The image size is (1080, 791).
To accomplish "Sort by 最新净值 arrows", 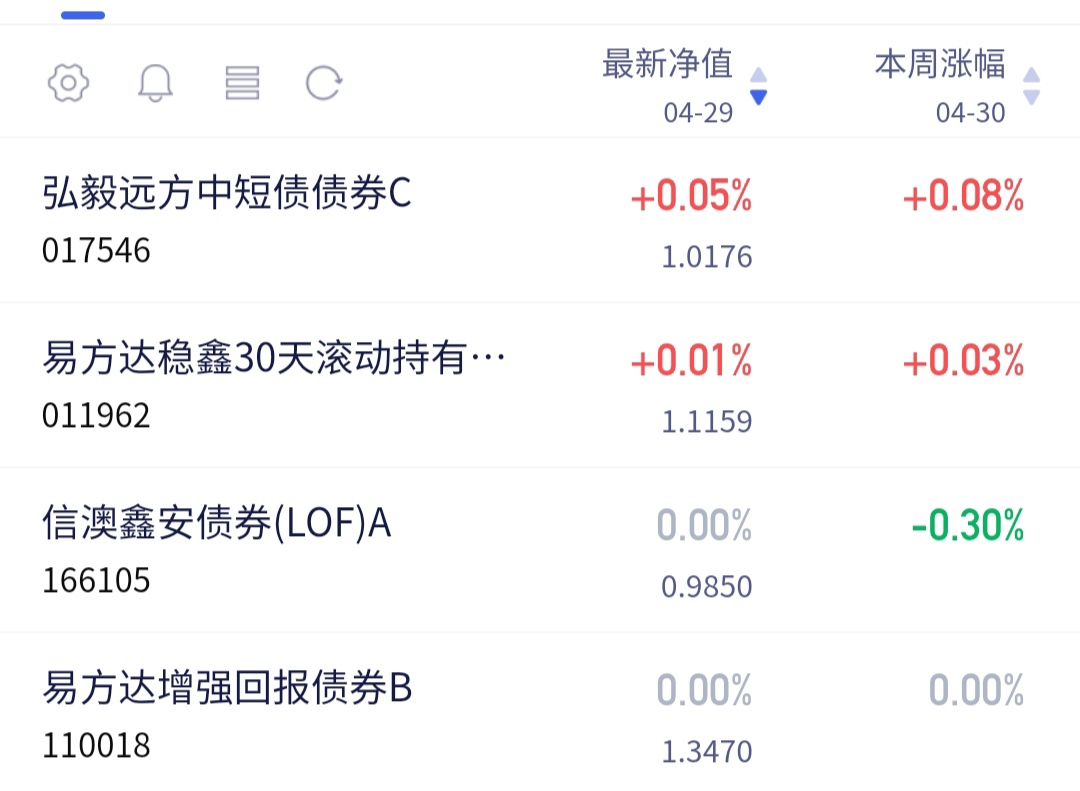I will point(758,86).
